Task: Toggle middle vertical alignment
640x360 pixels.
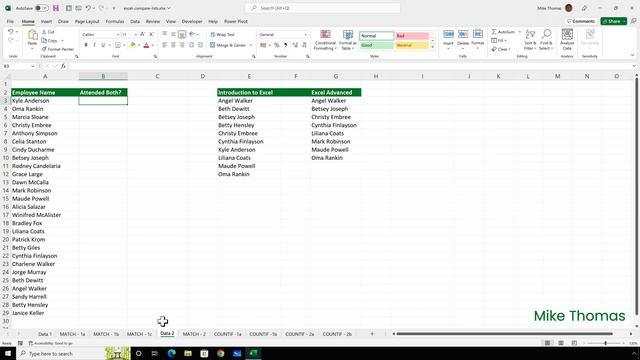Action: [173, 34]
